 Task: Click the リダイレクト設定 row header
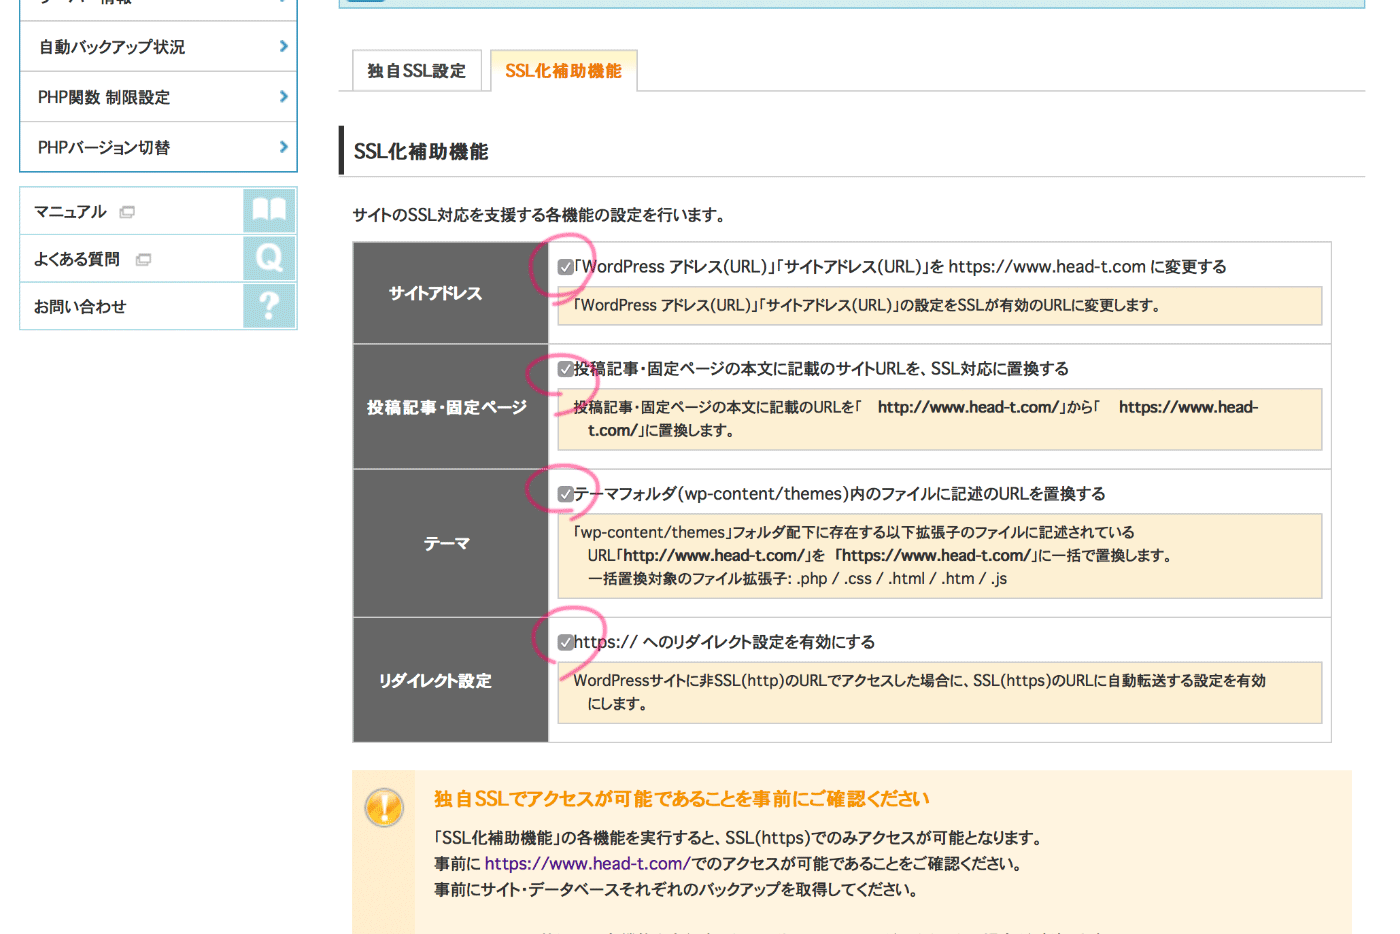tap(450, 680)
